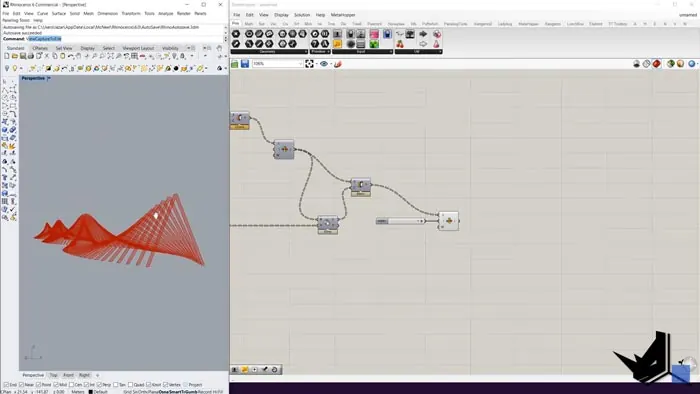Screen dimensions: 700x394
Task: Toggle the Vertex osnap checkbox
Action: click(x=166, y=385)
